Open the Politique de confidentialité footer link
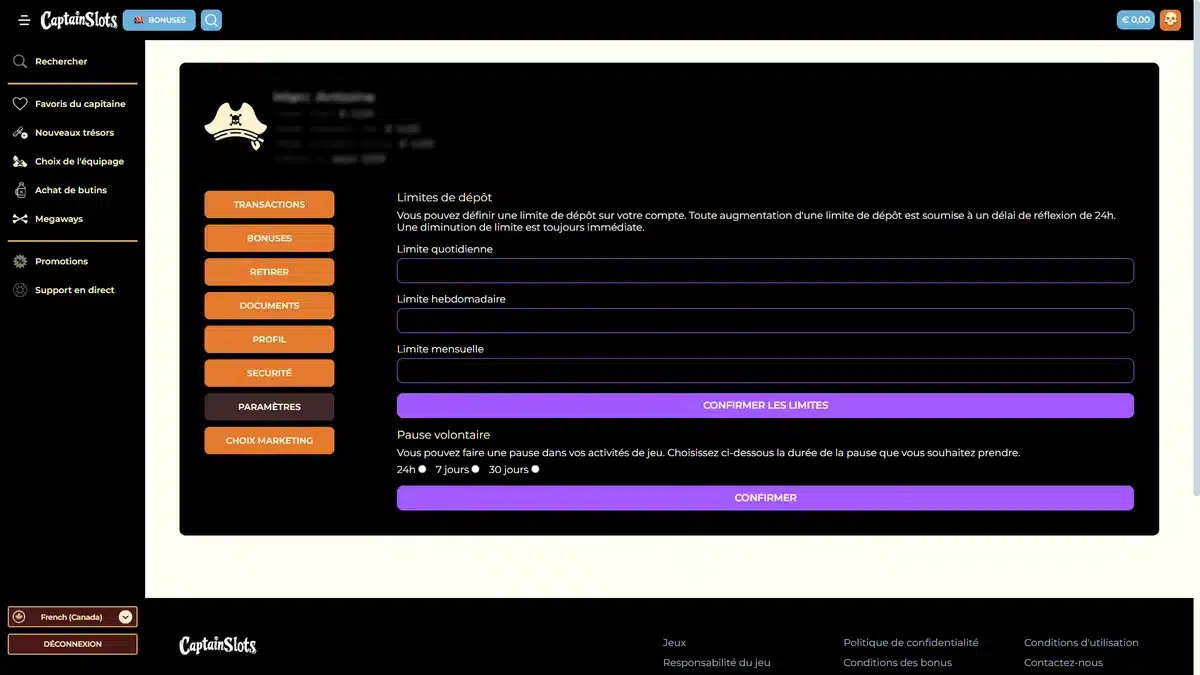1200x675 pixels. 910,643
